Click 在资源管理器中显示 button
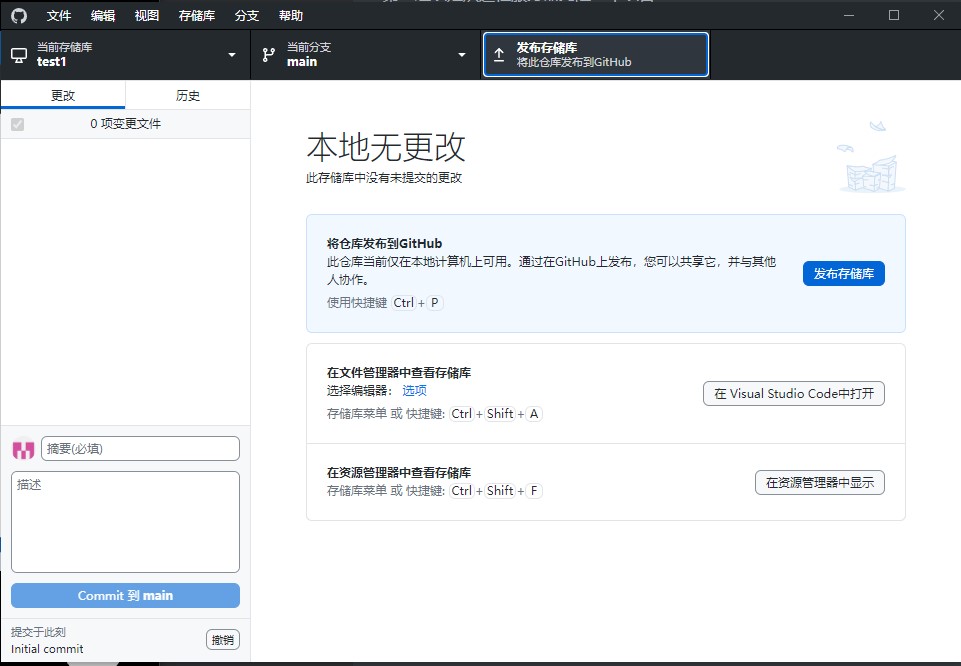The height and width of the screenshot is (666, 961). coord(819,482)
